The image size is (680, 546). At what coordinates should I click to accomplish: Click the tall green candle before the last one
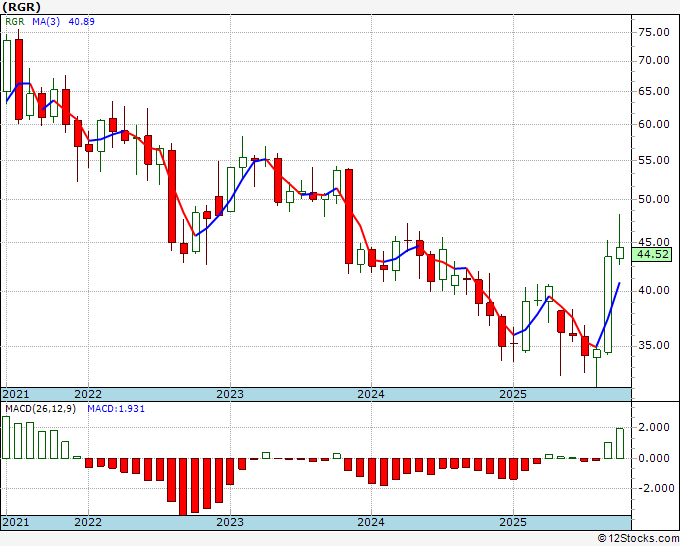click(608, 304)
